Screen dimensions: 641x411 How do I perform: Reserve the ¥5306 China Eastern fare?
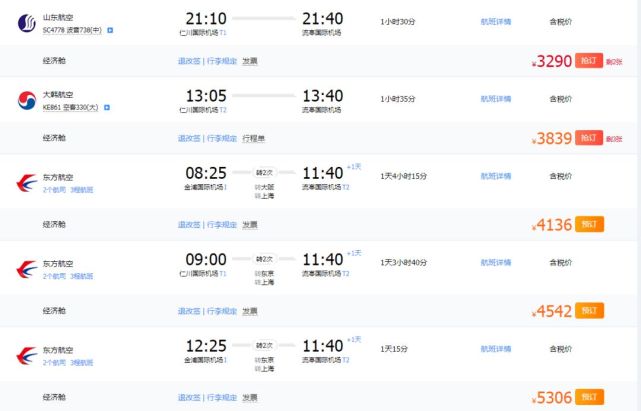[589, 397]
